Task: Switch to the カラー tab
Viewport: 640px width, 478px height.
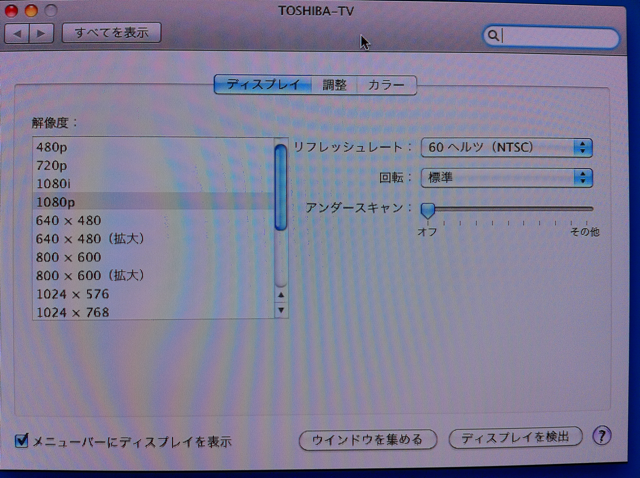Action: point(386,85)
